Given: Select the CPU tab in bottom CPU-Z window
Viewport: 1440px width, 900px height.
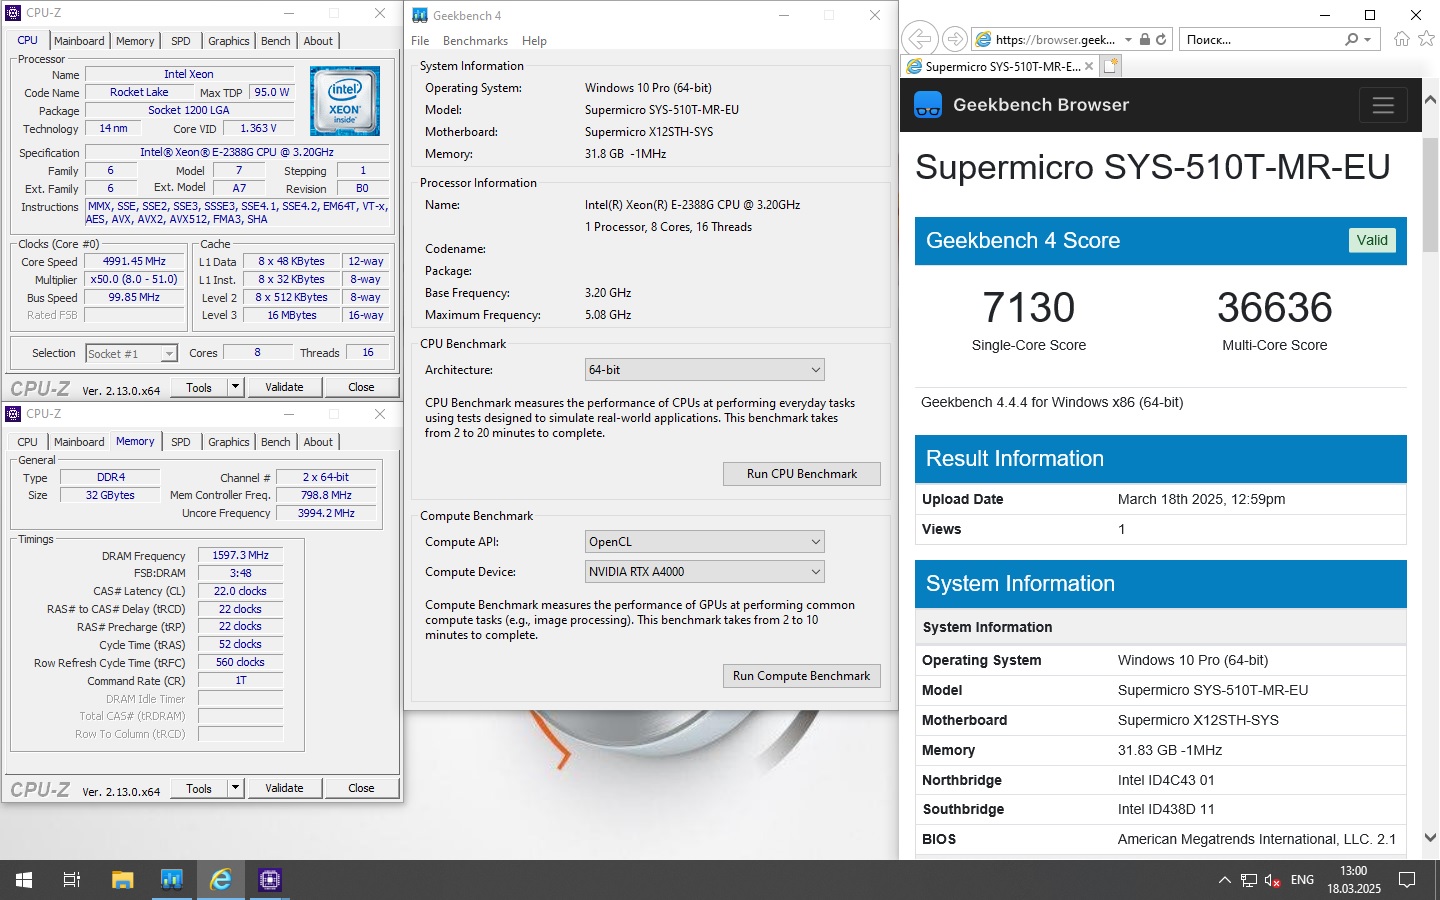Looking at the screenshot, I should coord(28,442).
